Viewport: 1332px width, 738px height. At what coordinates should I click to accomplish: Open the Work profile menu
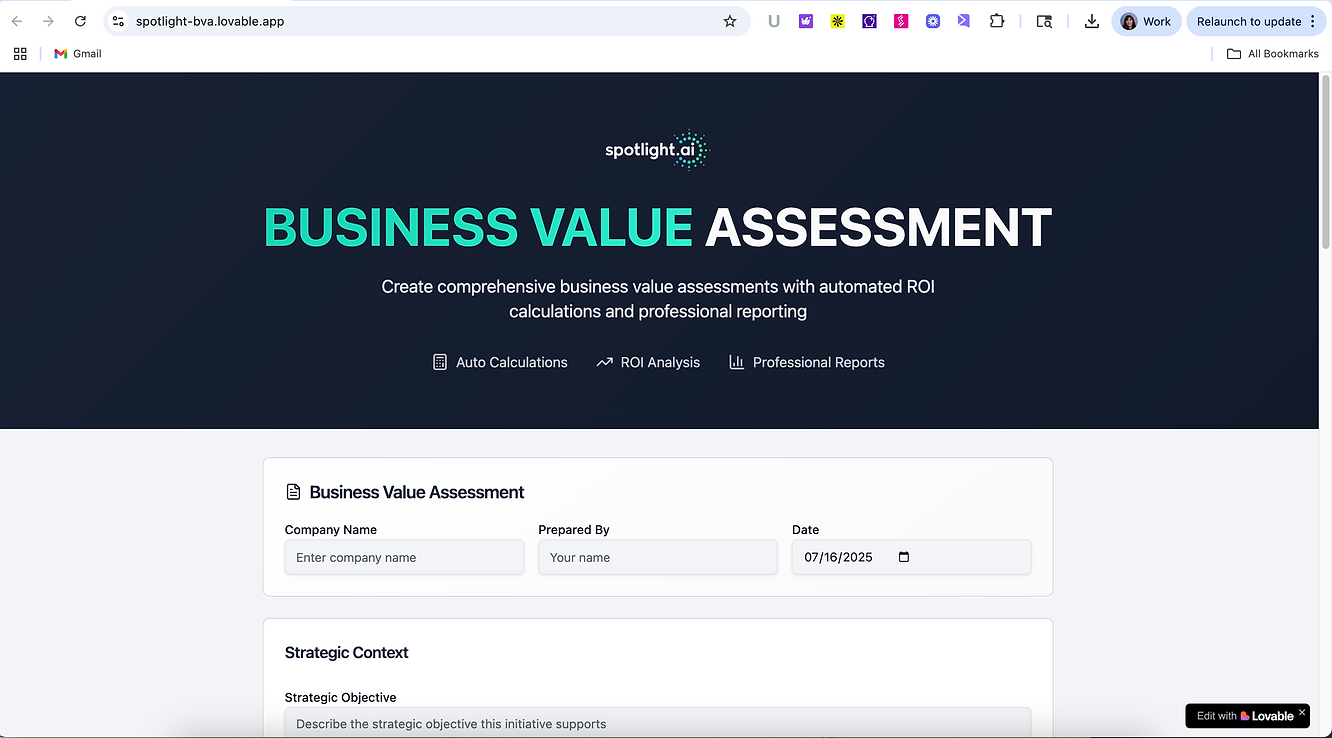pos(1146,21)
